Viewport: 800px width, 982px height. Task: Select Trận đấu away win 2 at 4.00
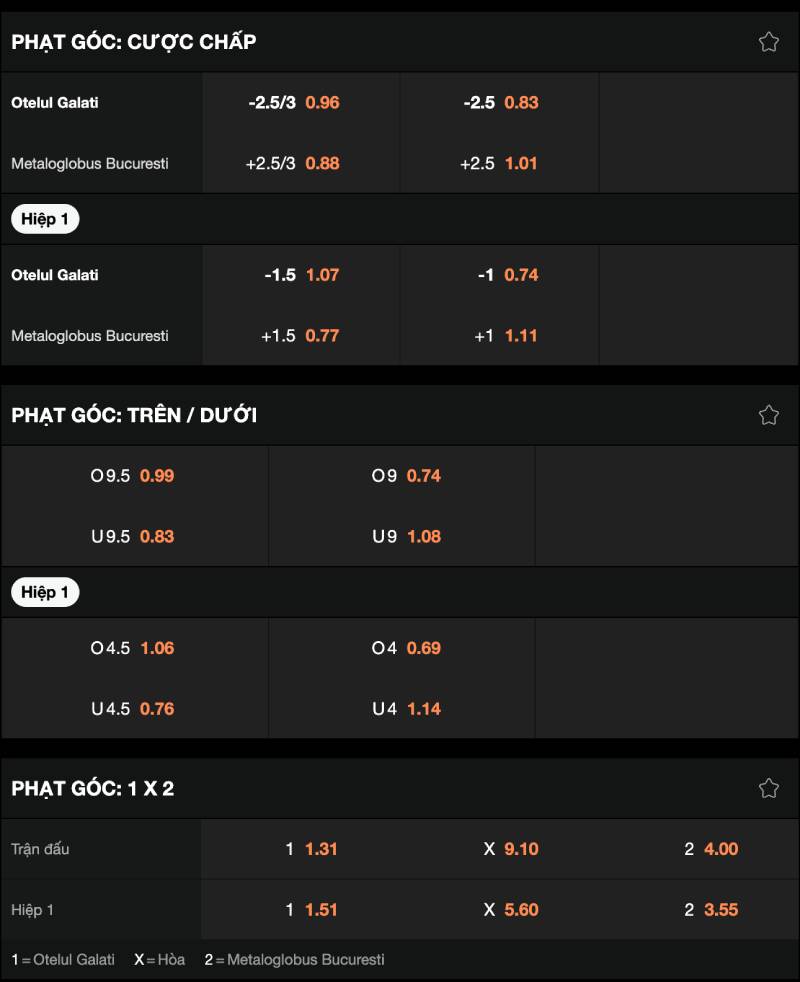pos(710,849)
